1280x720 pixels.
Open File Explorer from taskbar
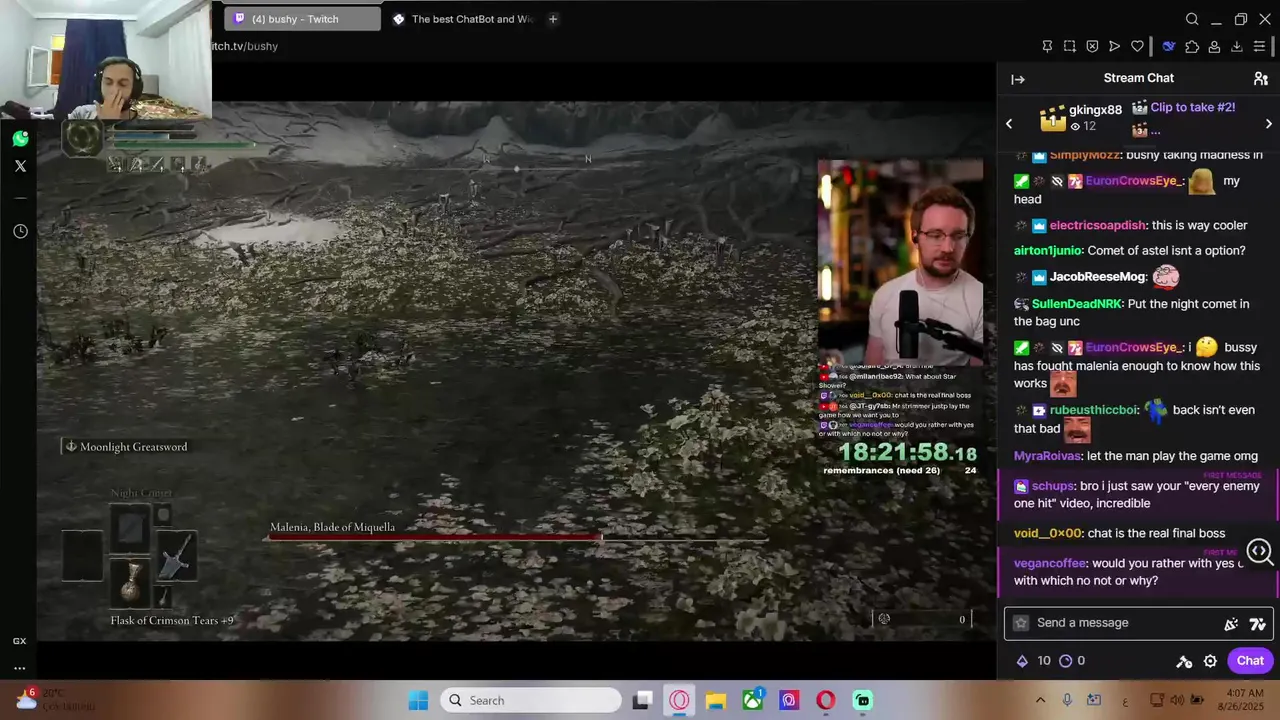click(716, 700)
